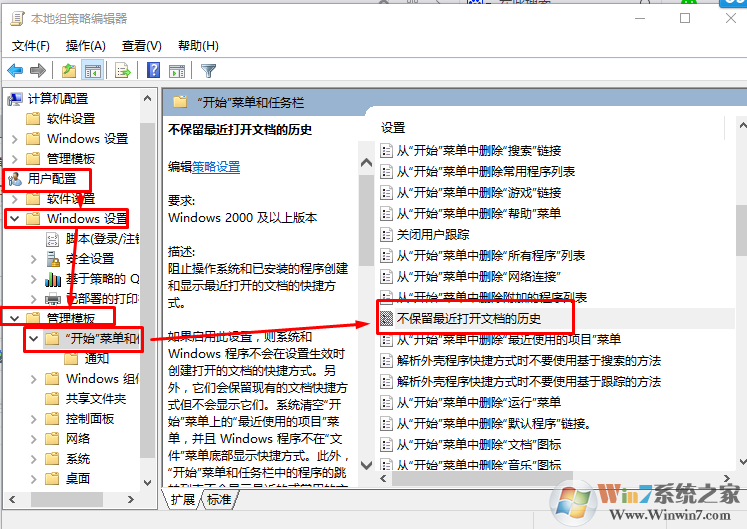Select 解析外壳程序快捷方式时不要使用基于搜索的方法

[529, 361]
